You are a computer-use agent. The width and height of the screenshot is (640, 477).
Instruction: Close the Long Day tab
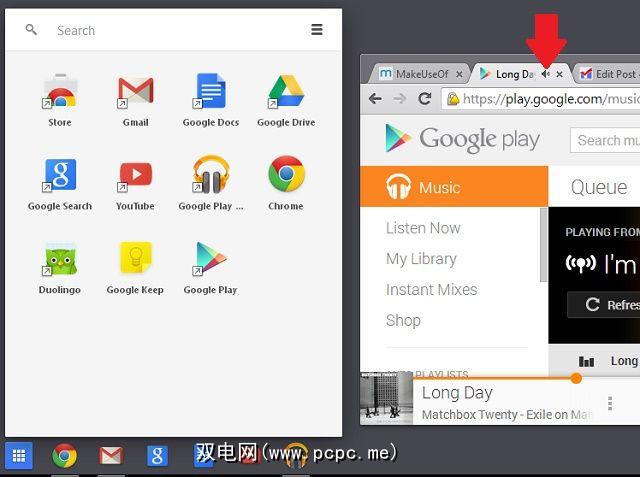click(x=560, y=74)
